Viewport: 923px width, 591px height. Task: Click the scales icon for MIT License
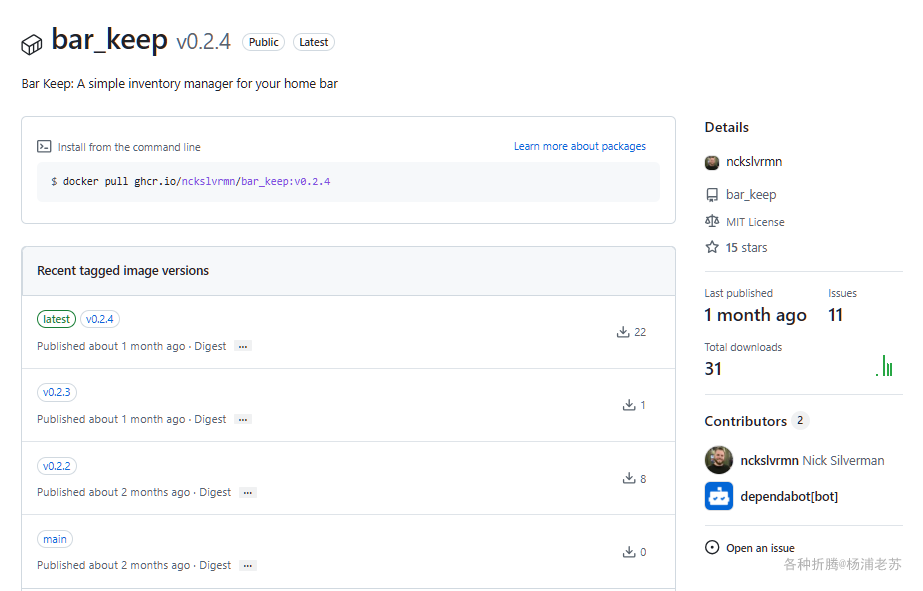(x=712, y=221)
